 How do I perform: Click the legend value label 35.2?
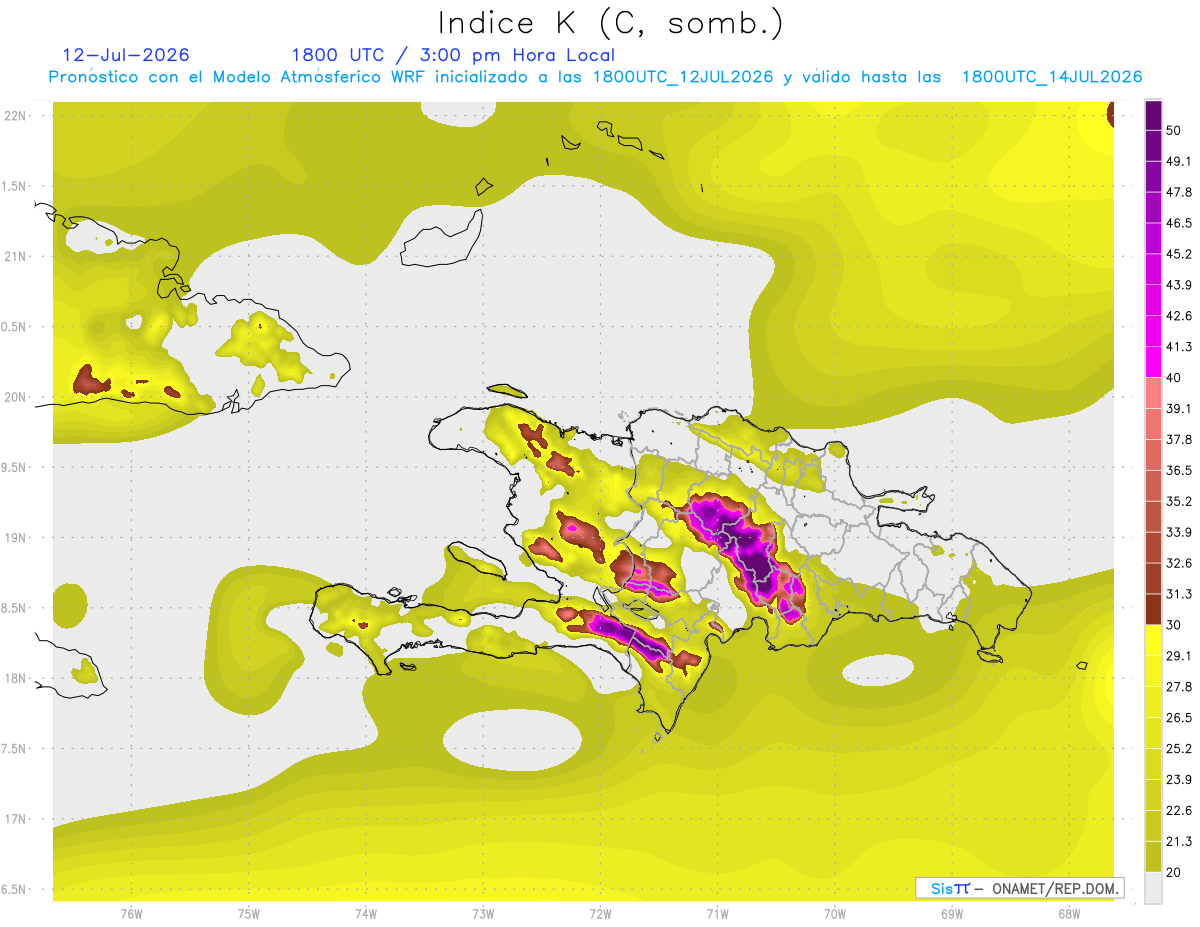tap(1179, 501)
